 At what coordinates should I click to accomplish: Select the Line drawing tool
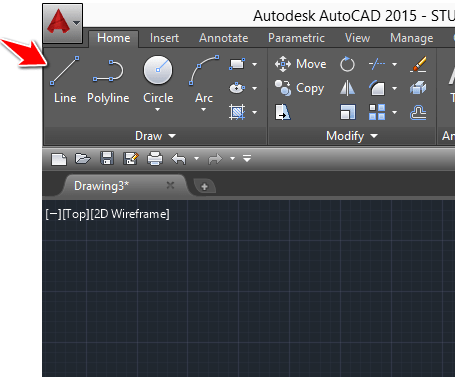click(65, 79)
